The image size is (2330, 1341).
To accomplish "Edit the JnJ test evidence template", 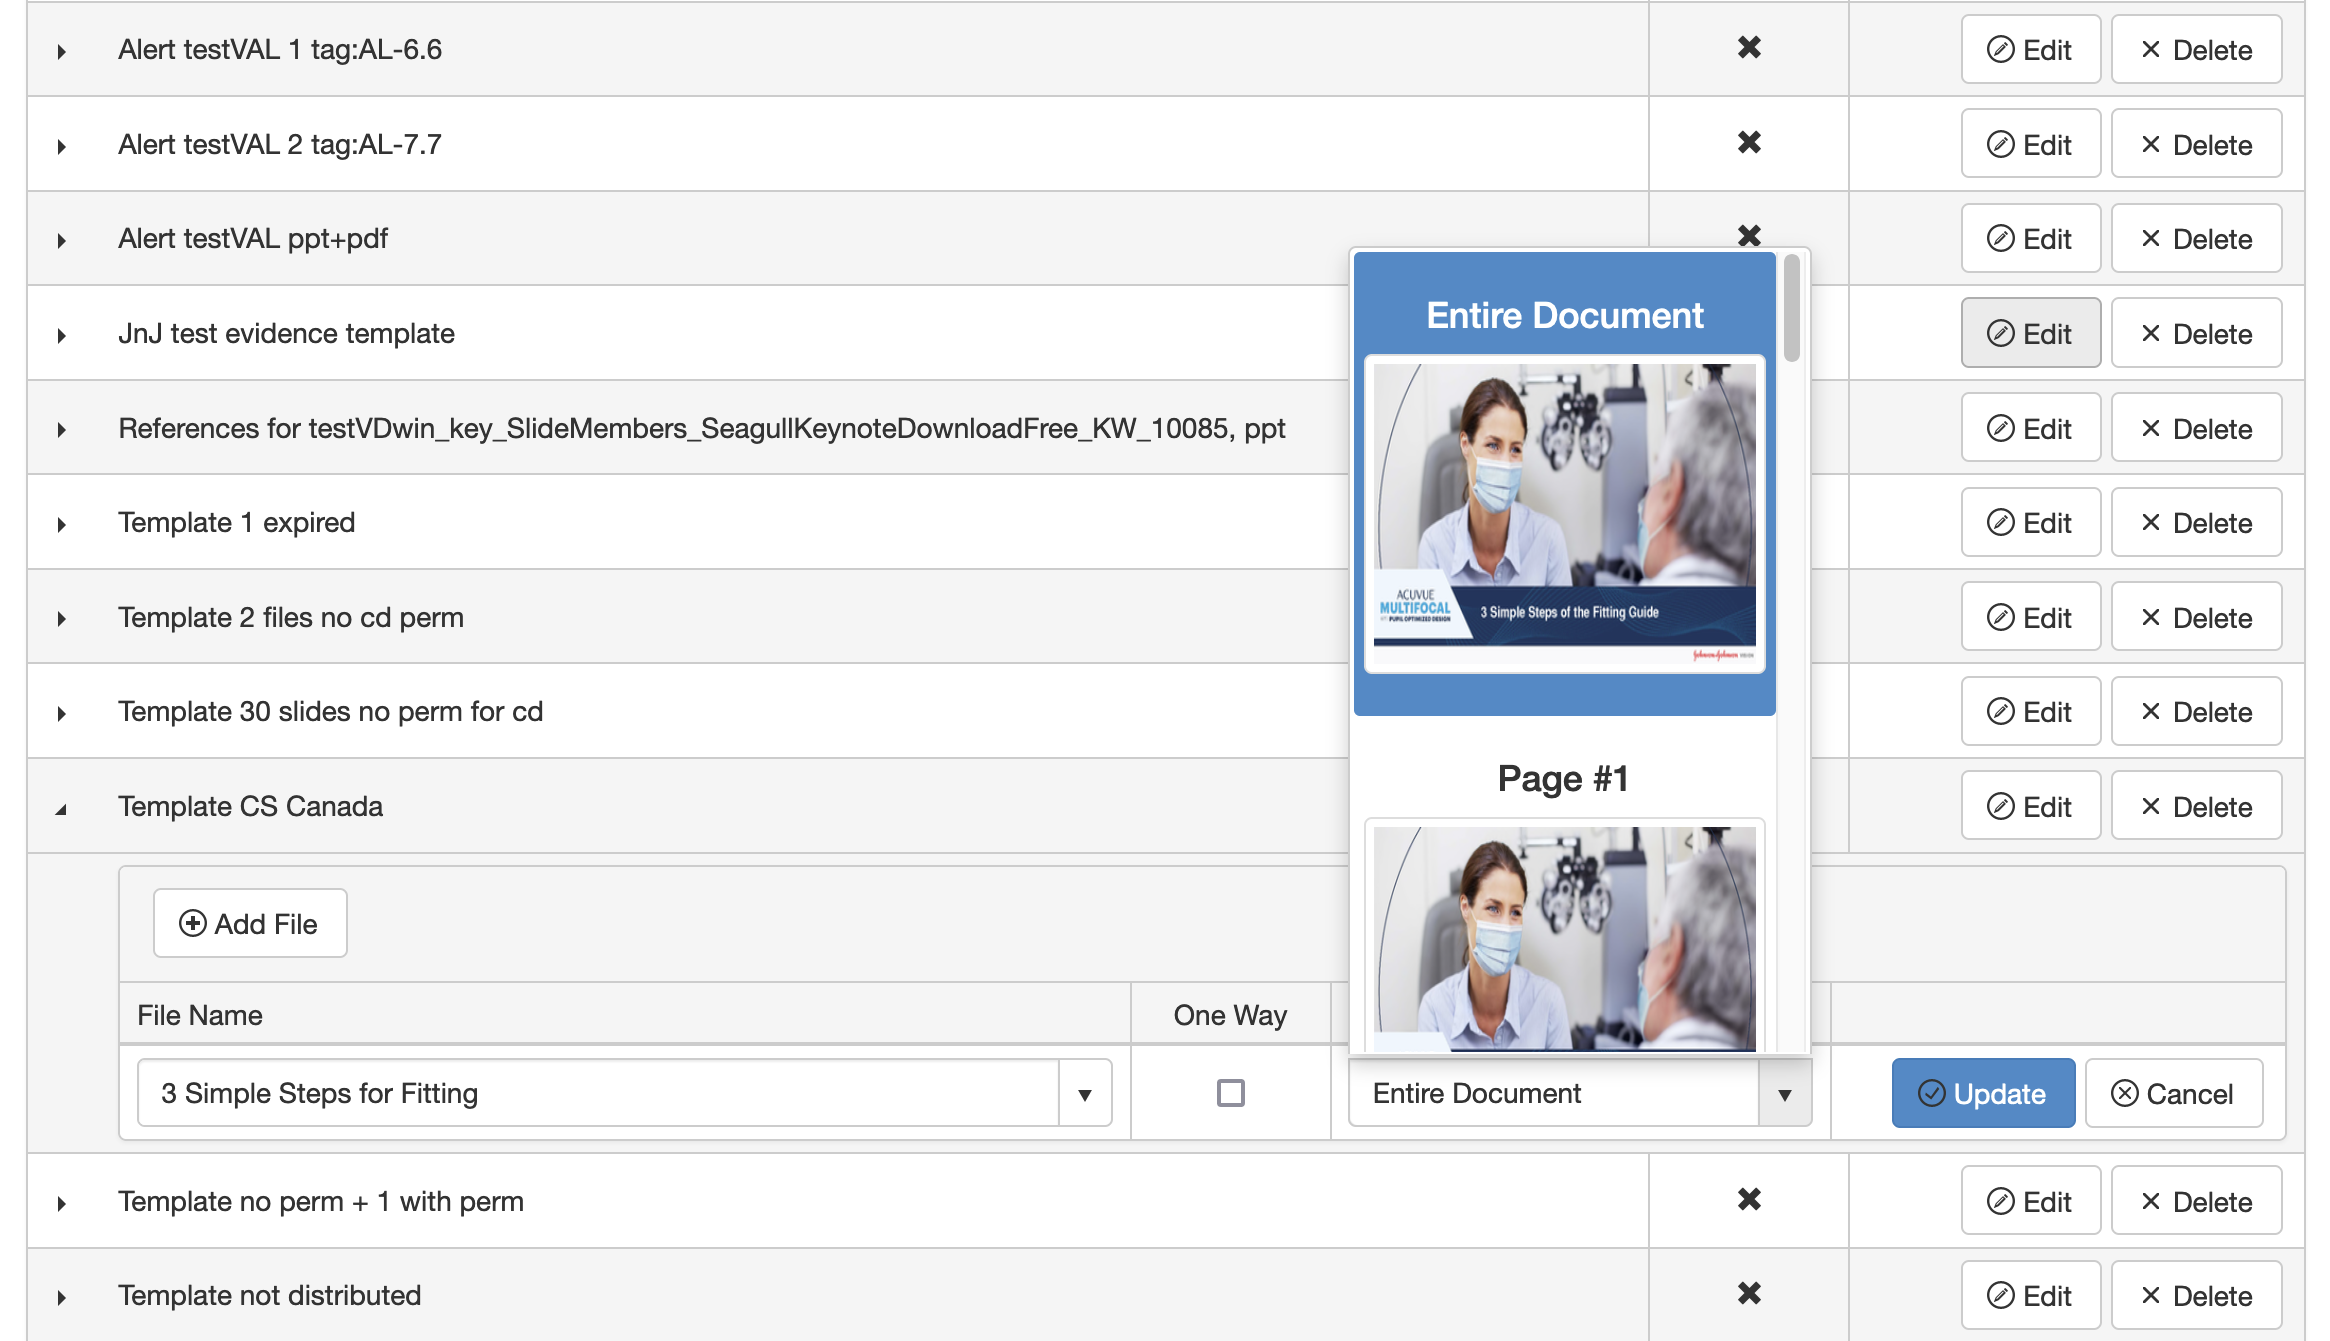I will pos(2029,334).
